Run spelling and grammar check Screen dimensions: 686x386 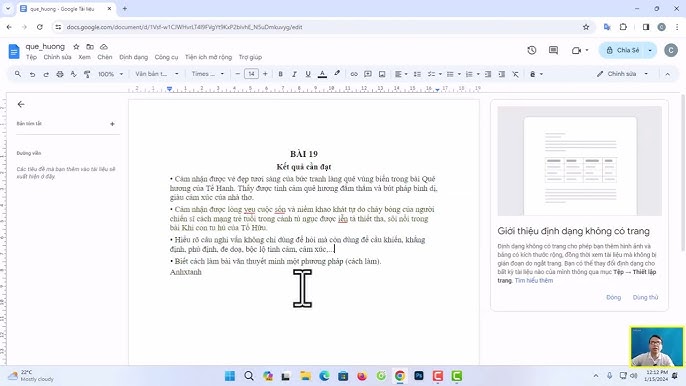click(x=74, y=74)
